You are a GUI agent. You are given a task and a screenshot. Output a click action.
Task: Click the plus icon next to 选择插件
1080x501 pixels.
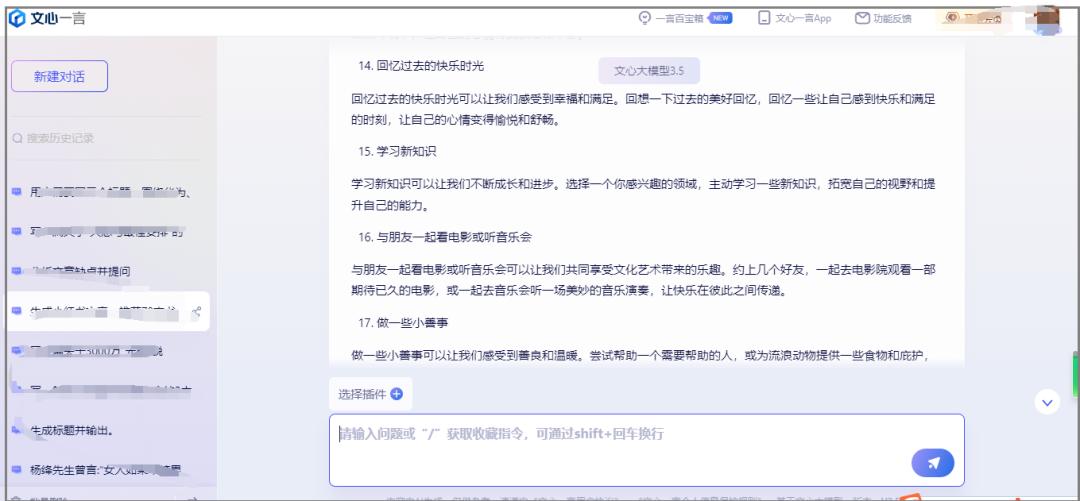(396, 394)
